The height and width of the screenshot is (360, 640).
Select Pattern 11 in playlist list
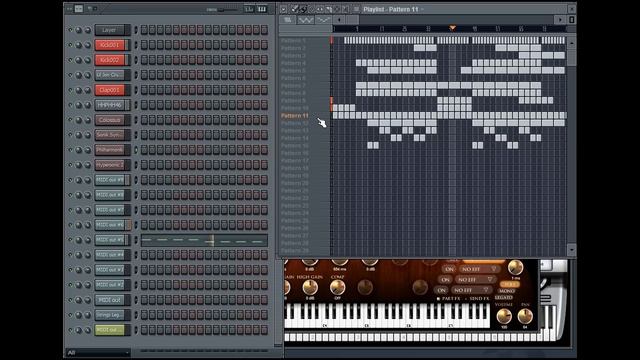295,116
